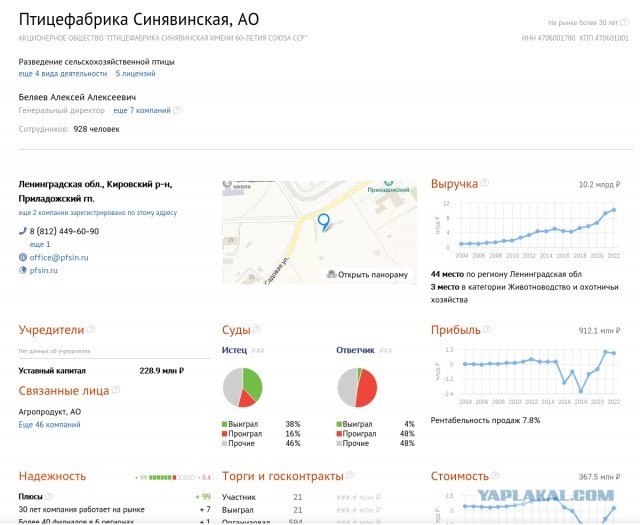Click help icon beside 'еще 7 компаний'
Screen dimensions: 640x525
click(x=177, y=110)
